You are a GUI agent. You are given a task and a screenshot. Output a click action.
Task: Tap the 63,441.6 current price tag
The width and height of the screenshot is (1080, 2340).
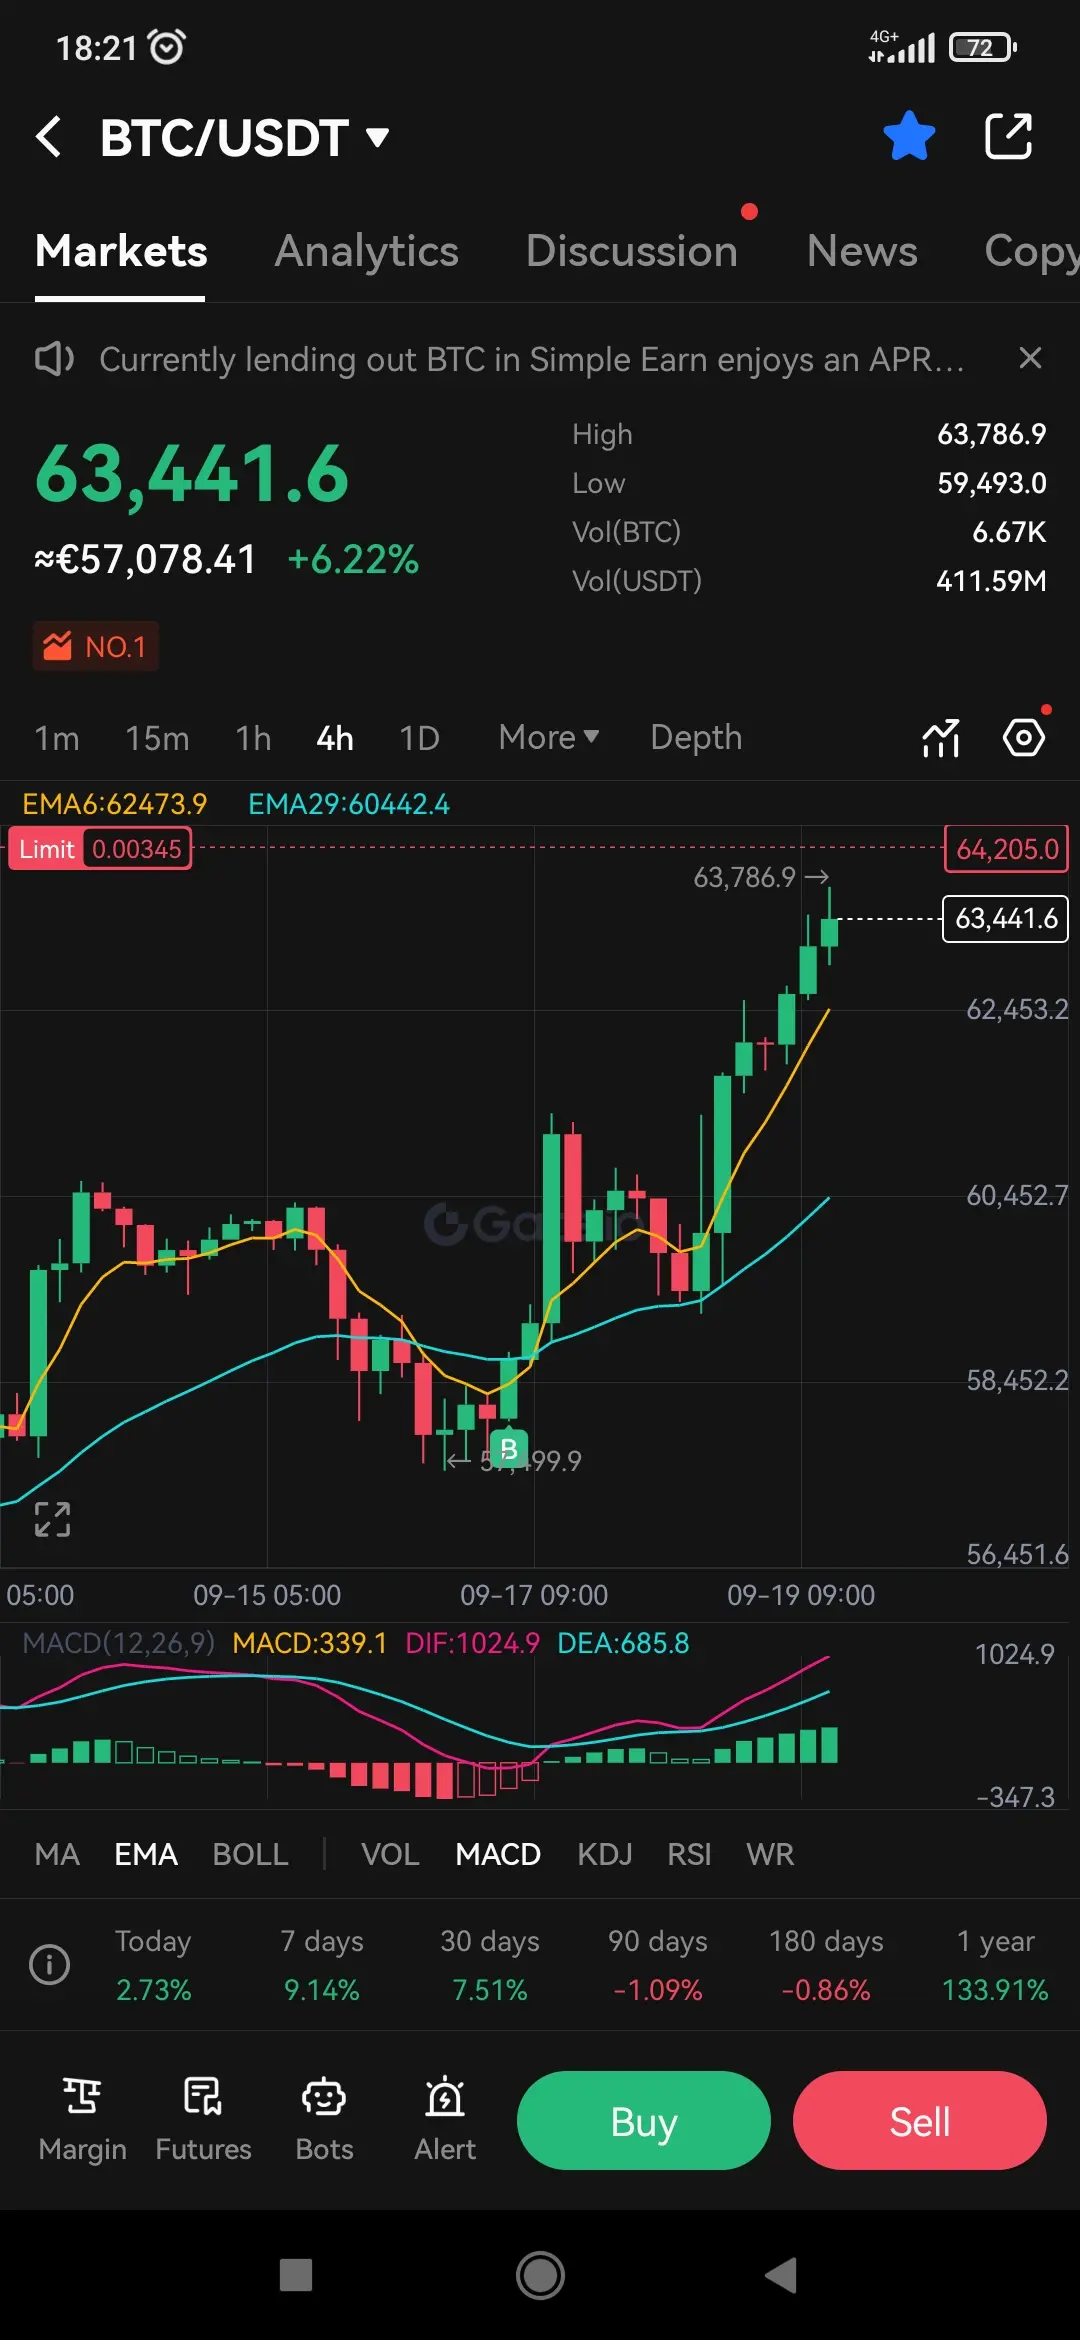tap(1006, 918)
